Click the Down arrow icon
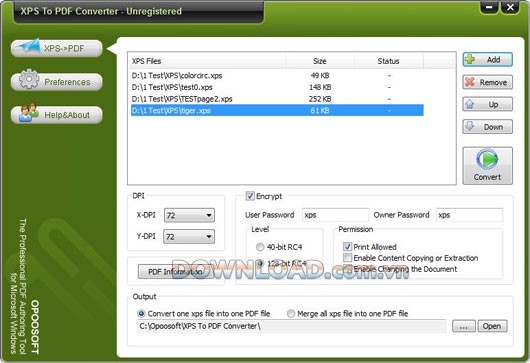Viewport: 530px width, 363px height. 470,126
